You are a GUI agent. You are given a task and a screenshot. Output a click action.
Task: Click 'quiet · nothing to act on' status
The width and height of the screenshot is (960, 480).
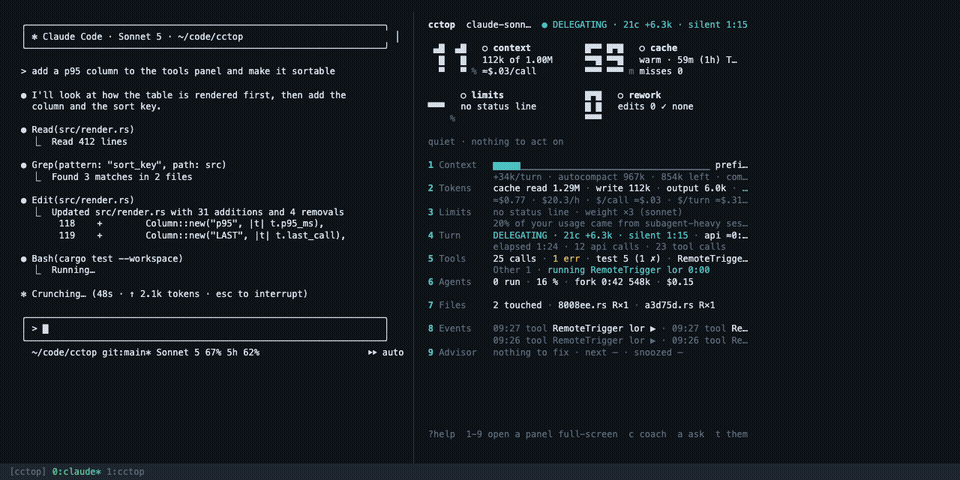click(x=496, y=142)
